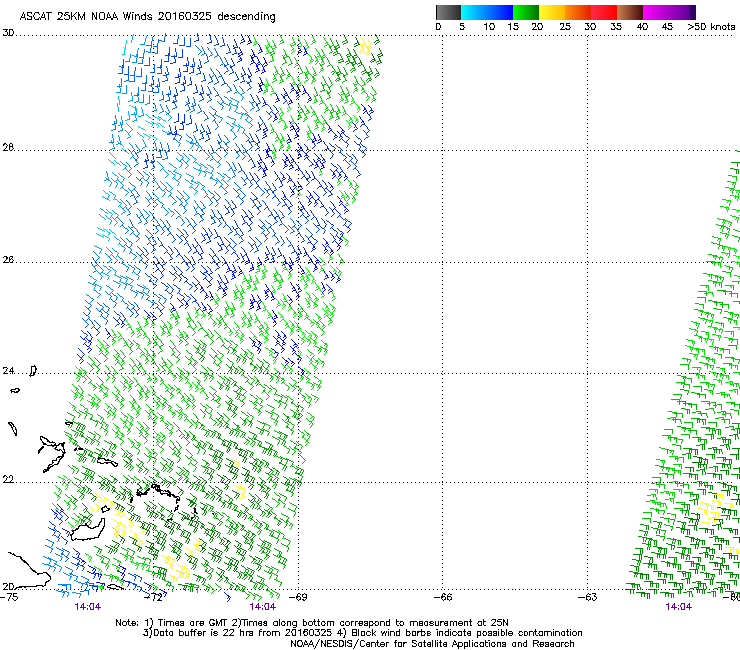This screenshot has width=740, height=650.
Task: Click the longitude label -63
Action: [588, 597]
